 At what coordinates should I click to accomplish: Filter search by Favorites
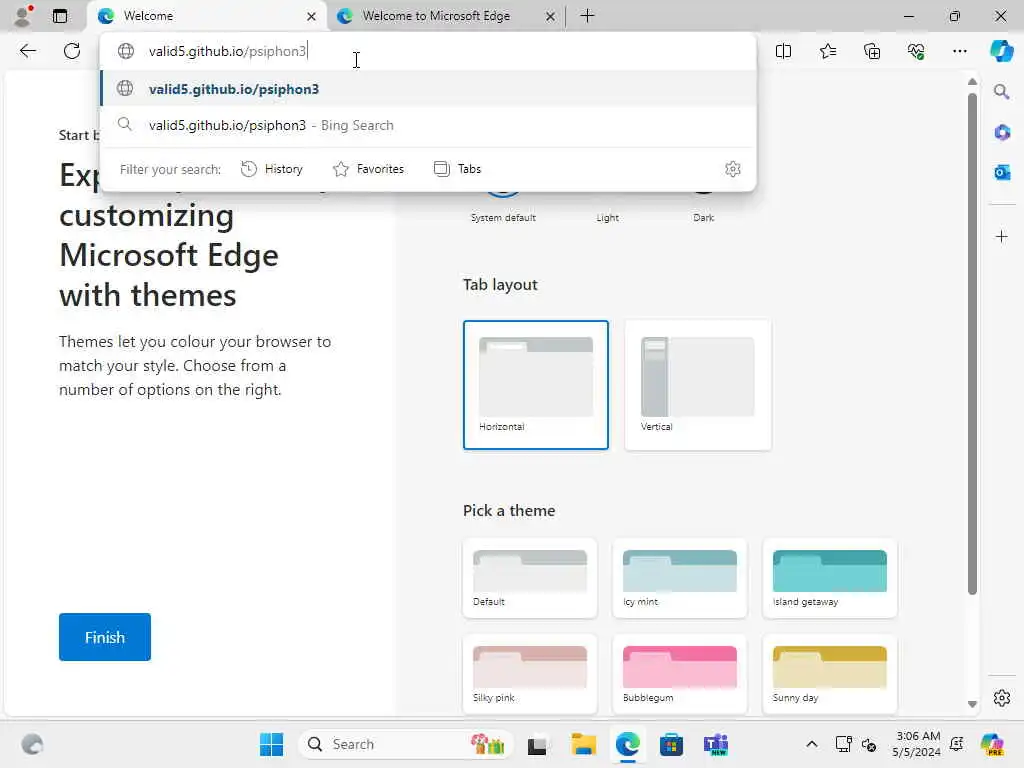coord(368,169)
